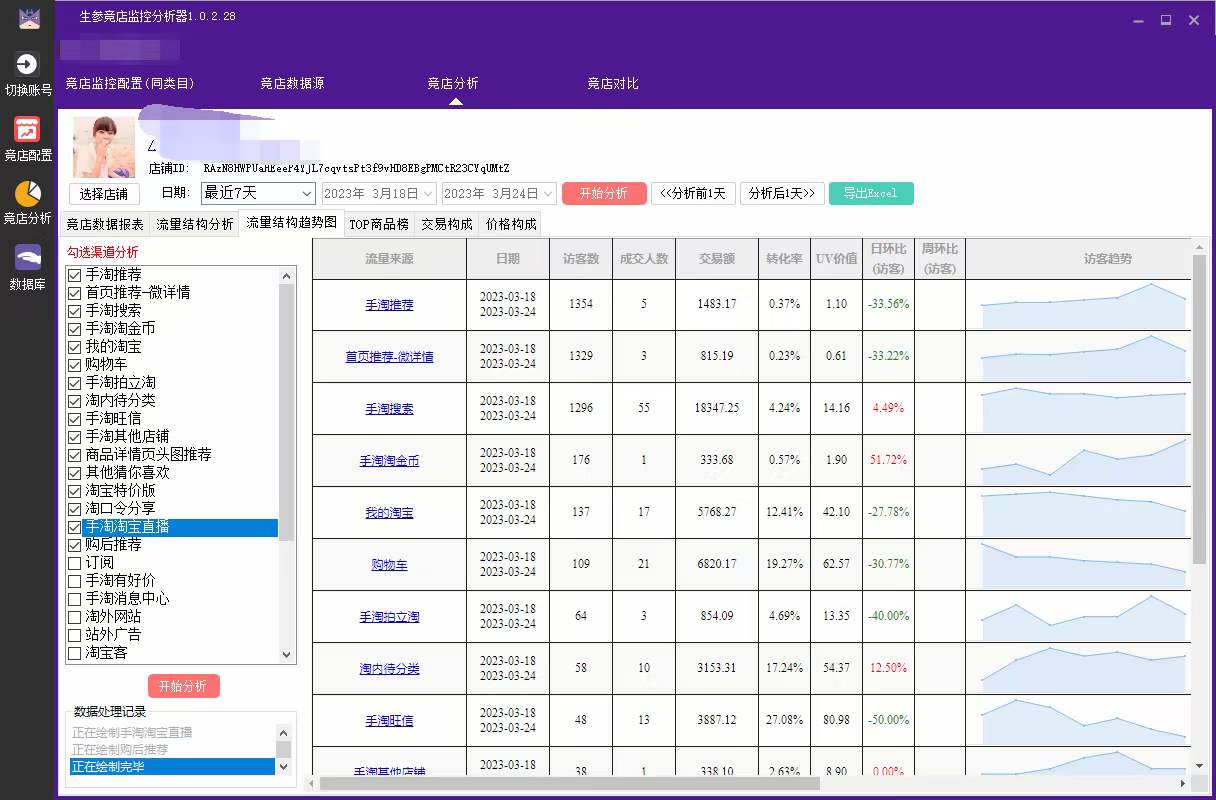Screen dimensions: 1216x800
Task: Open the 数据库 panel icon
Action: point(28,258)
